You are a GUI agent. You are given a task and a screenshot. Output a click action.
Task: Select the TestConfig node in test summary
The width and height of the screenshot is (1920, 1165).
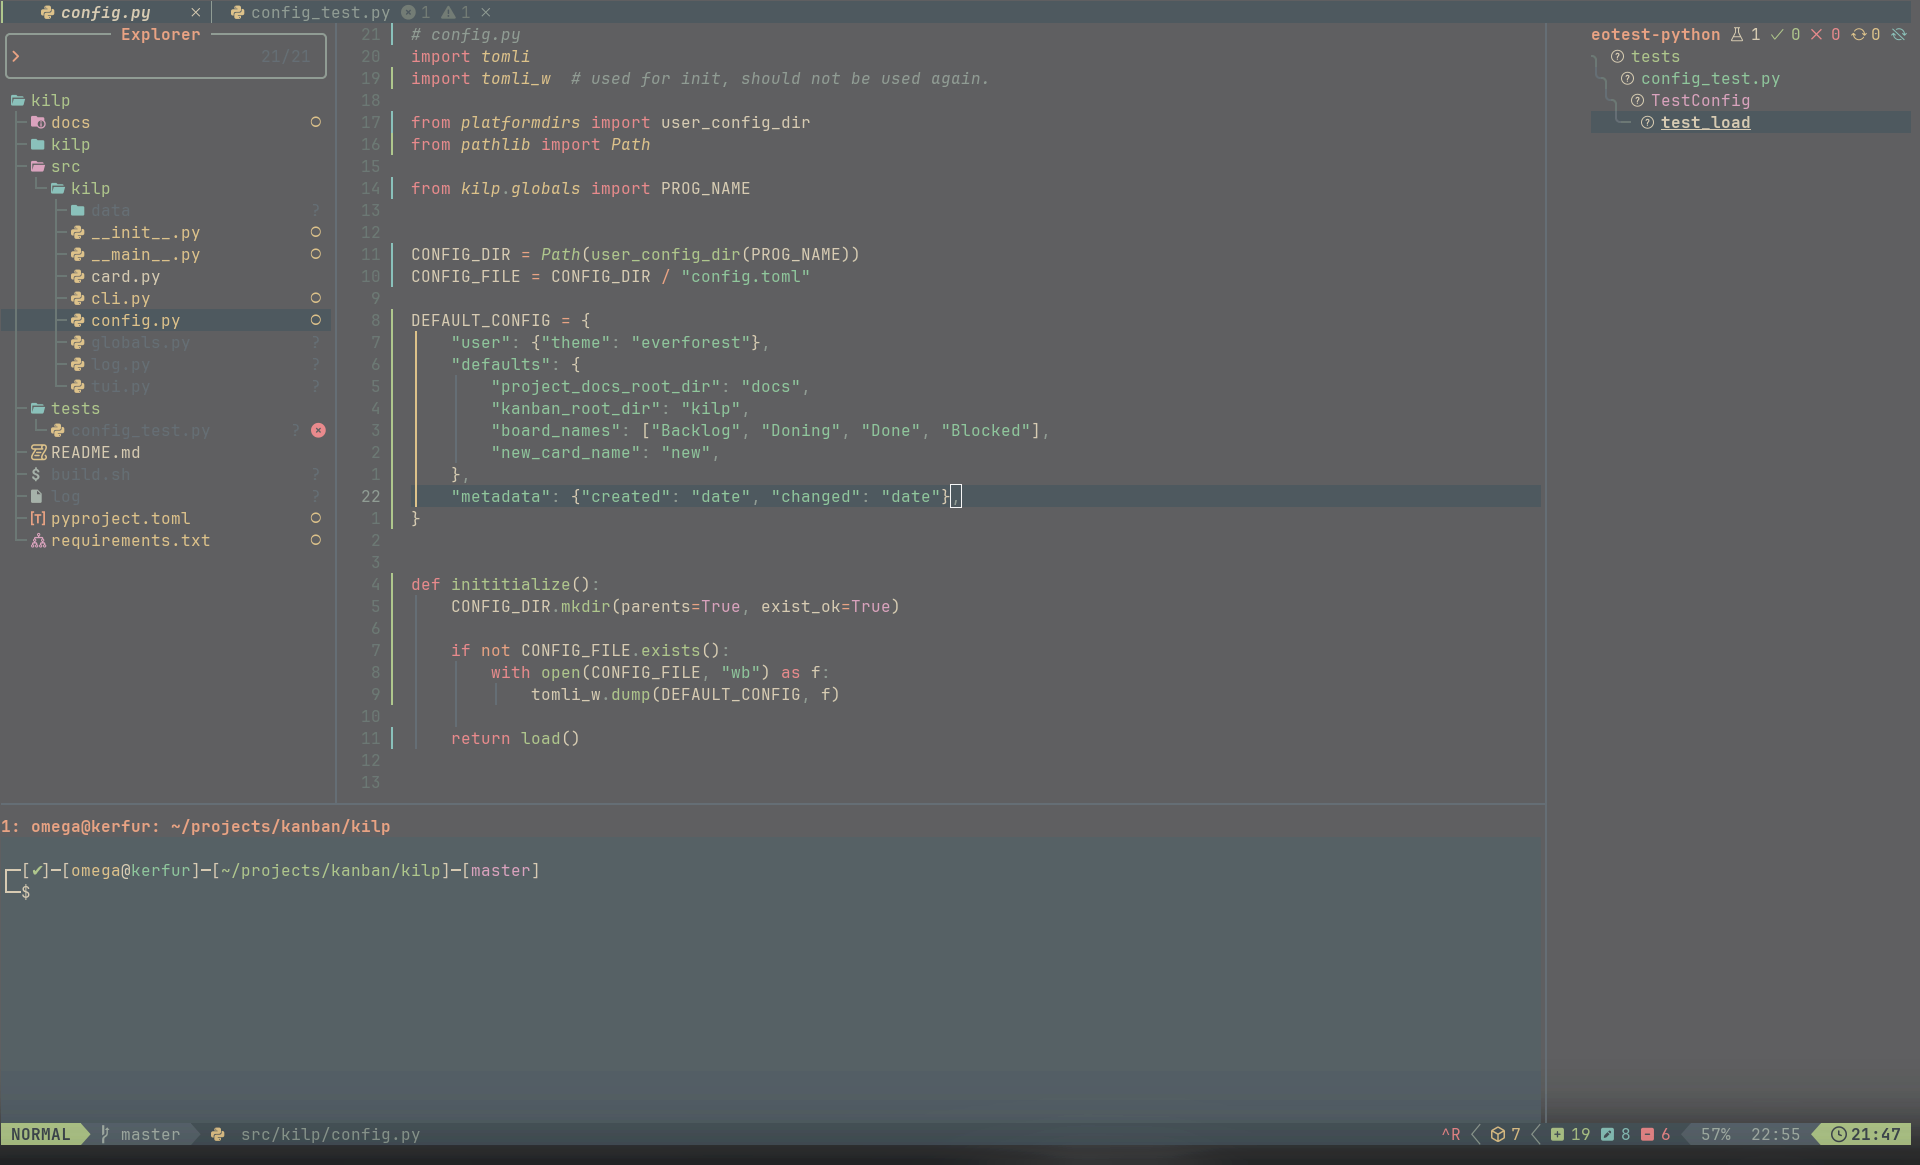pyautogui.click(x=1699, y=101)
